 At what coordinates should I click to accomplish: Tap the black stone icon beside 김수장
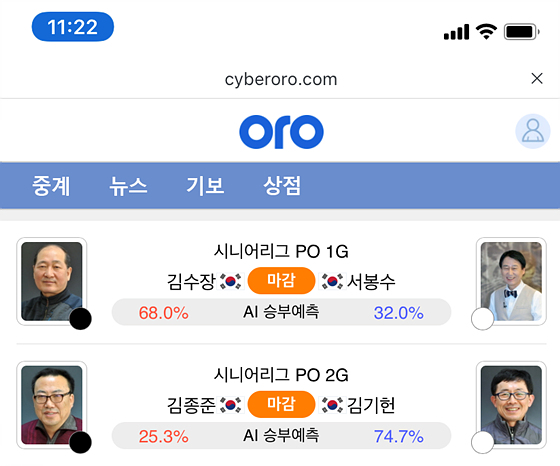click(x=80, y=319)
